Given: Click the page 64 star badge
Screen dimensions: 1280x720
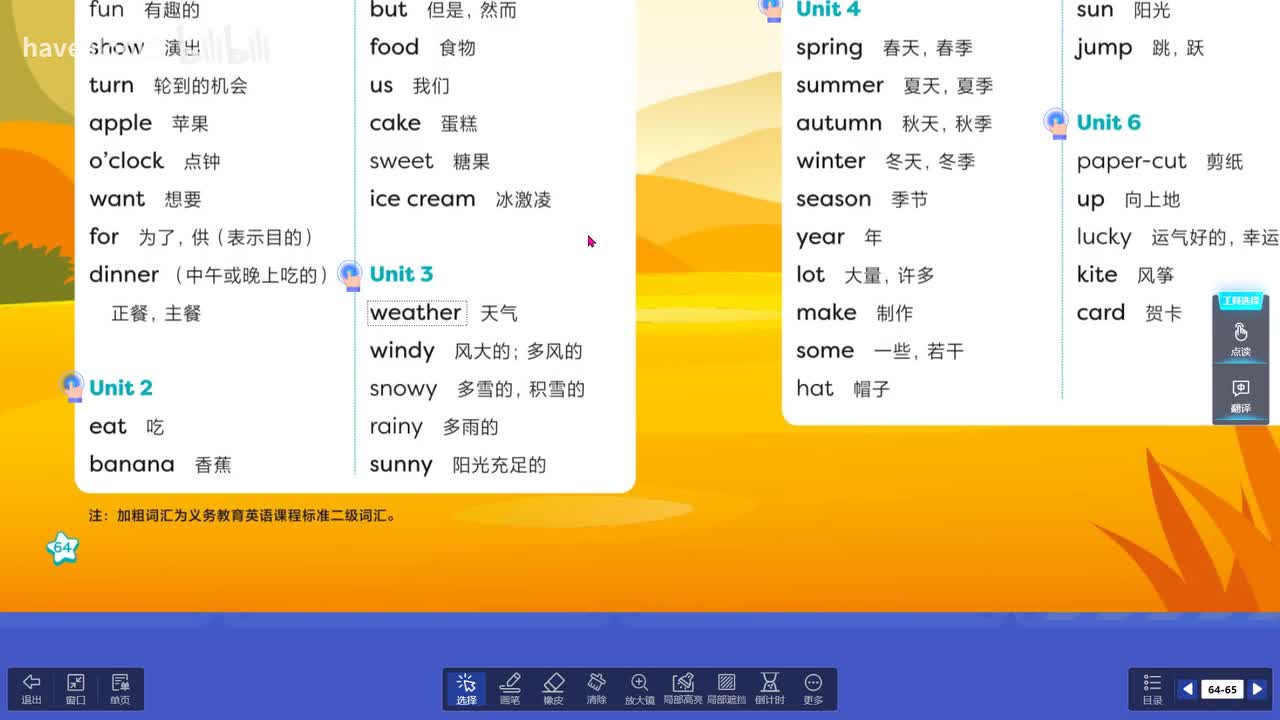Looking at the screenshot, I should click(62, 548).
